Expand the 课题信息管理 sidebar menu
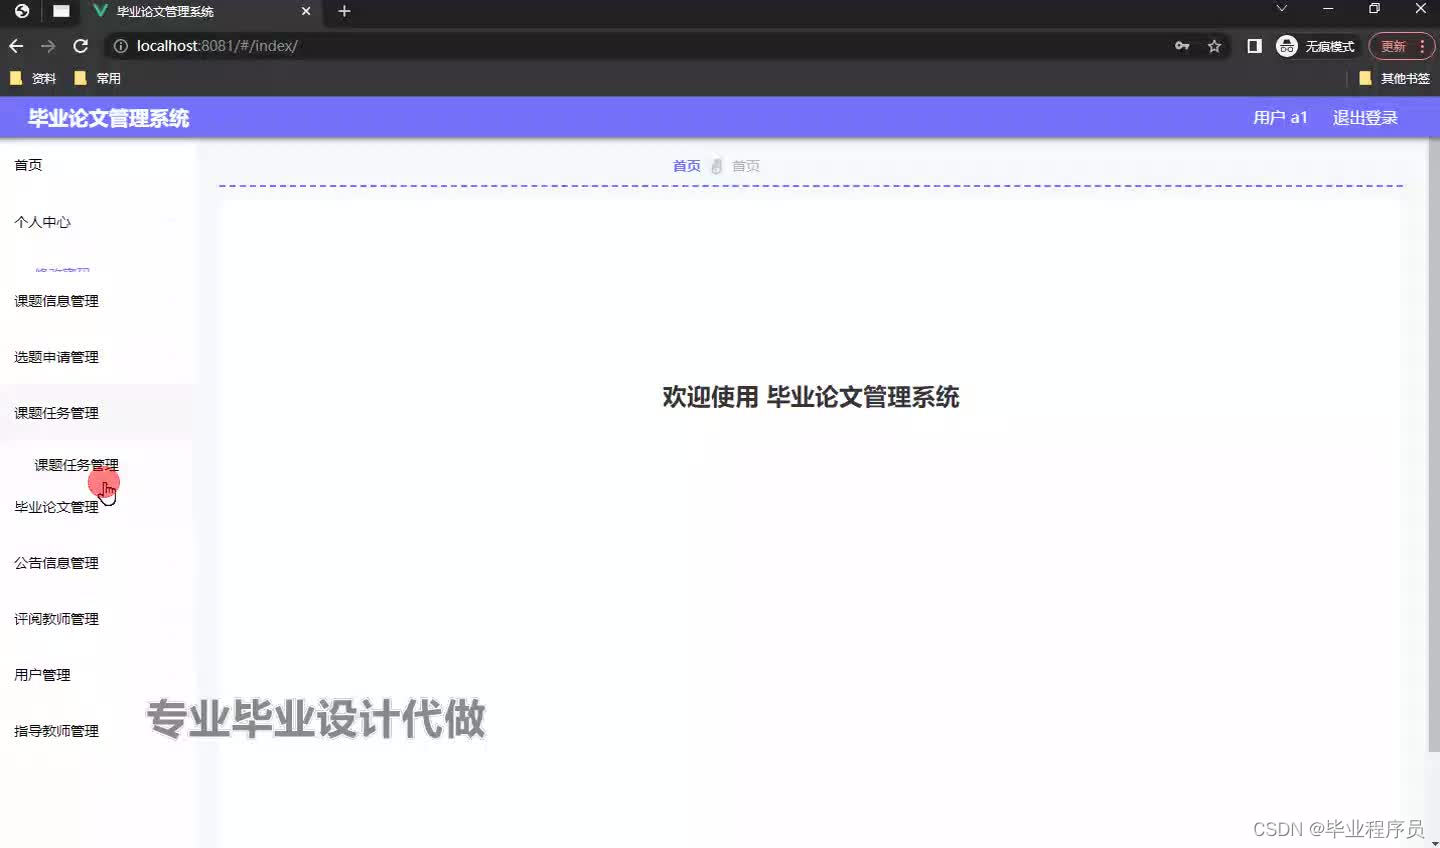 tap(97, 301)
